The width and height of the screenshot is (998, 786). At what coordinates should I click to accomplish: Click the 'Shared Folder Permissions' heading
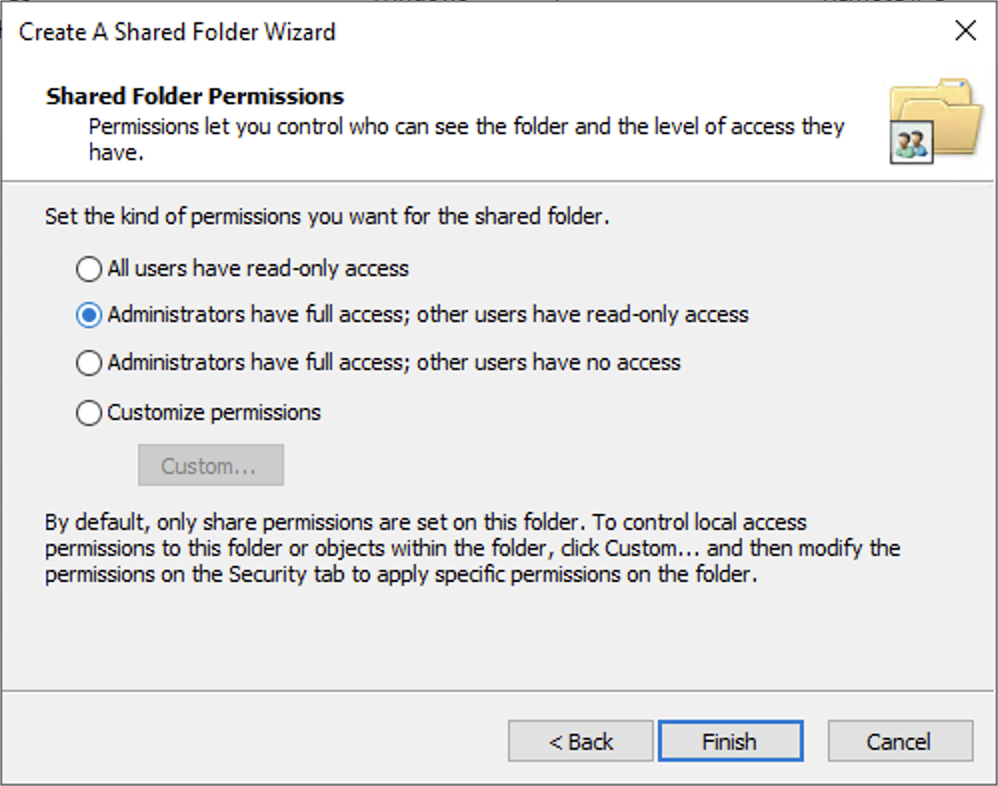pyautogui.click(x=195, y=97)
